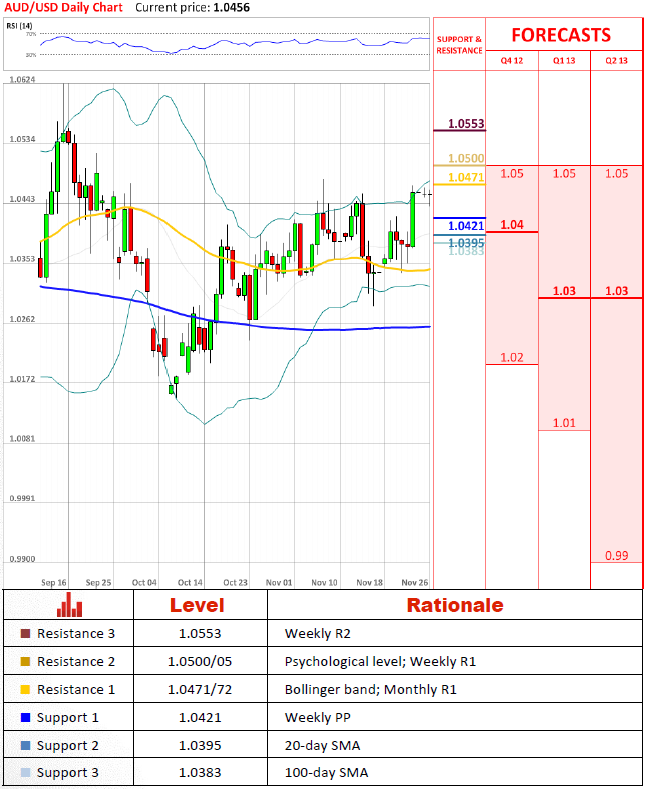Select the Support 3 light blue swatch
The width and height of the screenshot is (647, 789).
tap(24, 774)
